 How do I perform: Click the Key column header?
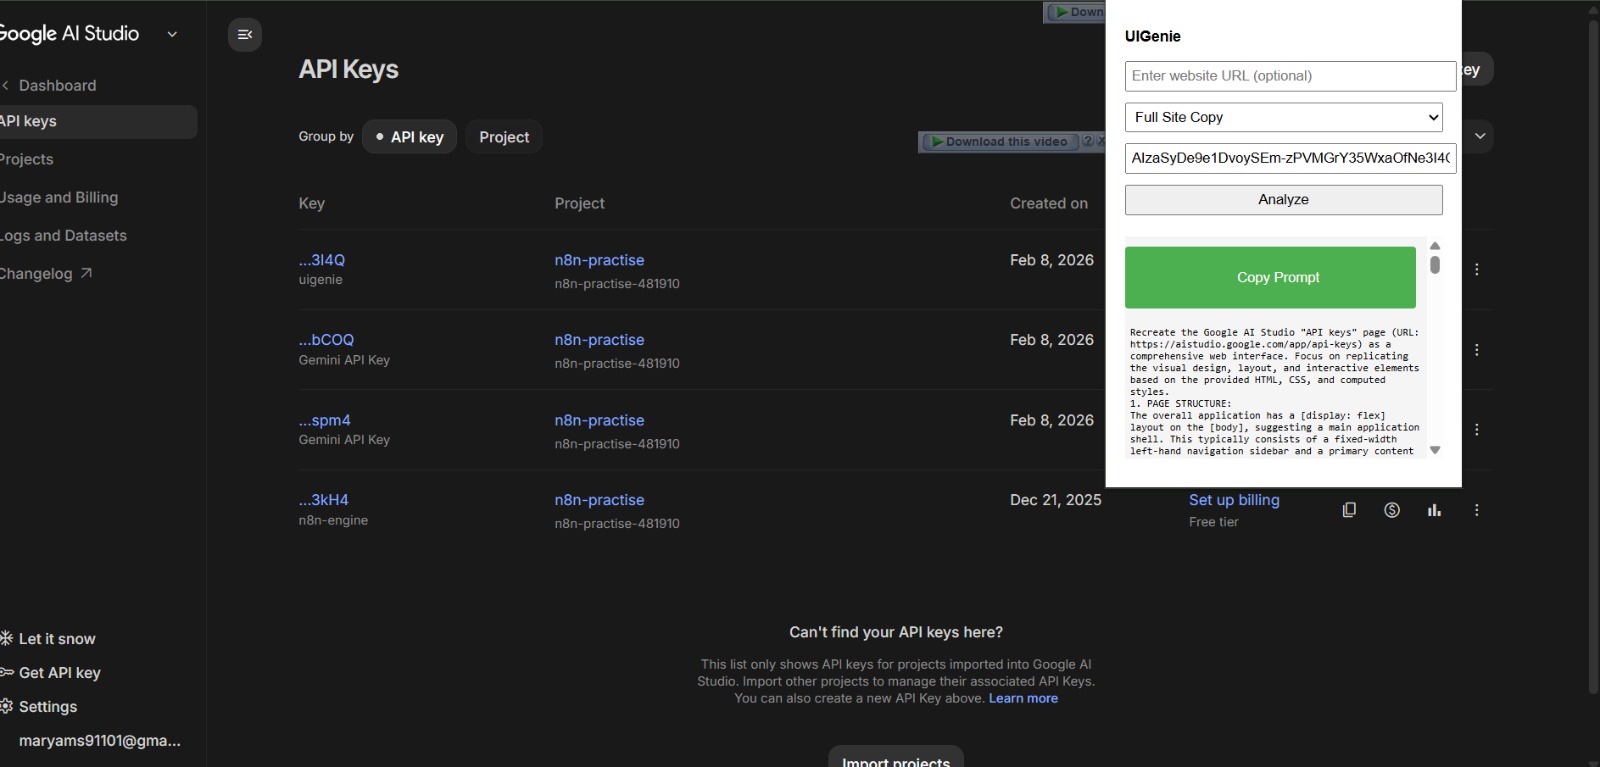point(311,203)
